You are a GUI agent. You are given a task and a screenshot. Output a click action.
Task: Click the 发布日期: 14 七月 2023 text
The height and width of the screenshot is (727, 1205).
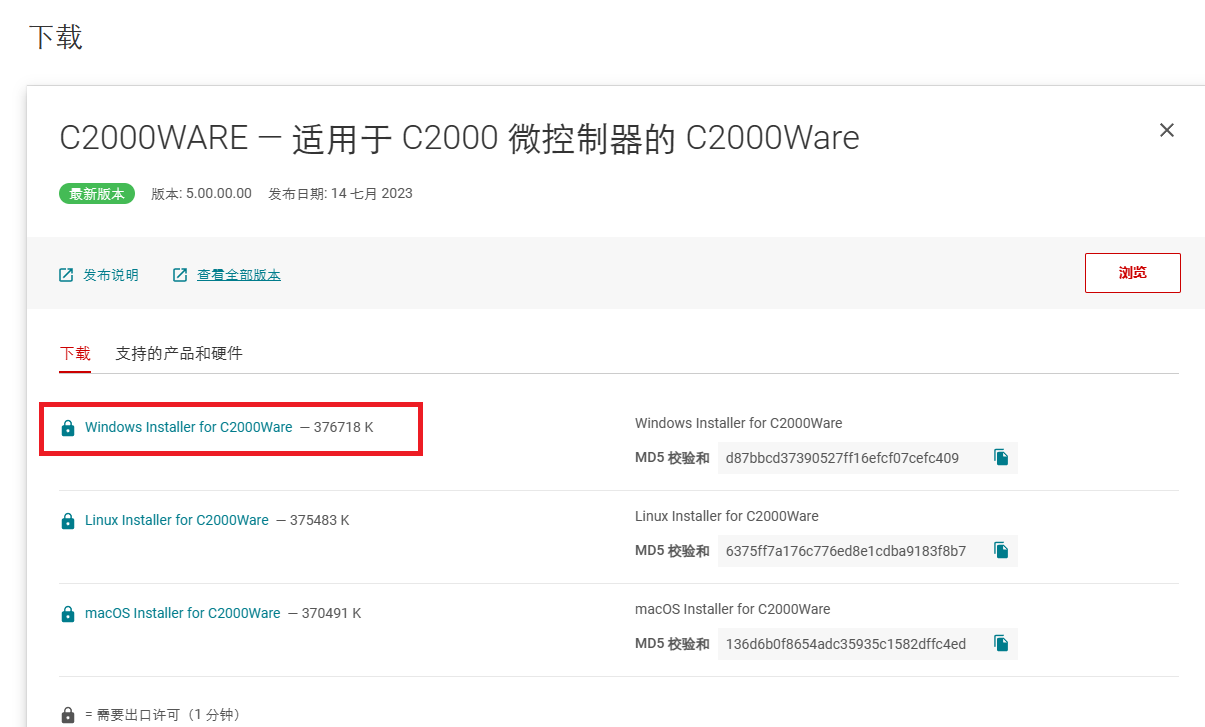340,194
